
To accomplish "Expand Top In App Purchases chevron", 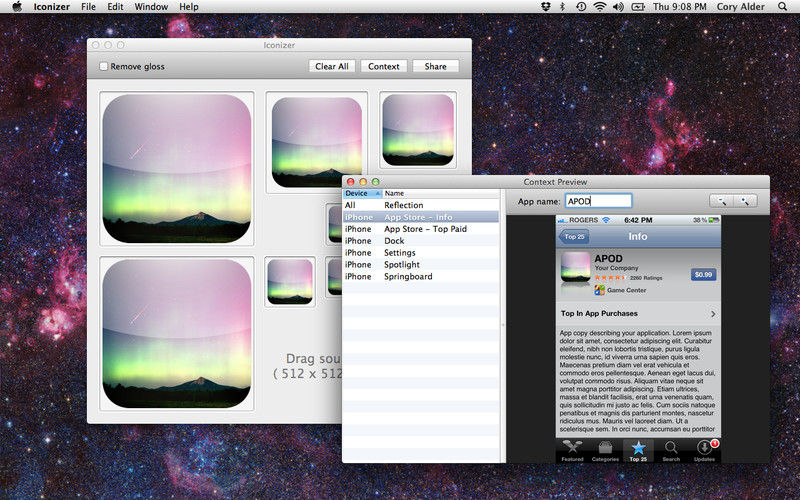I will [x=713, y=314].
